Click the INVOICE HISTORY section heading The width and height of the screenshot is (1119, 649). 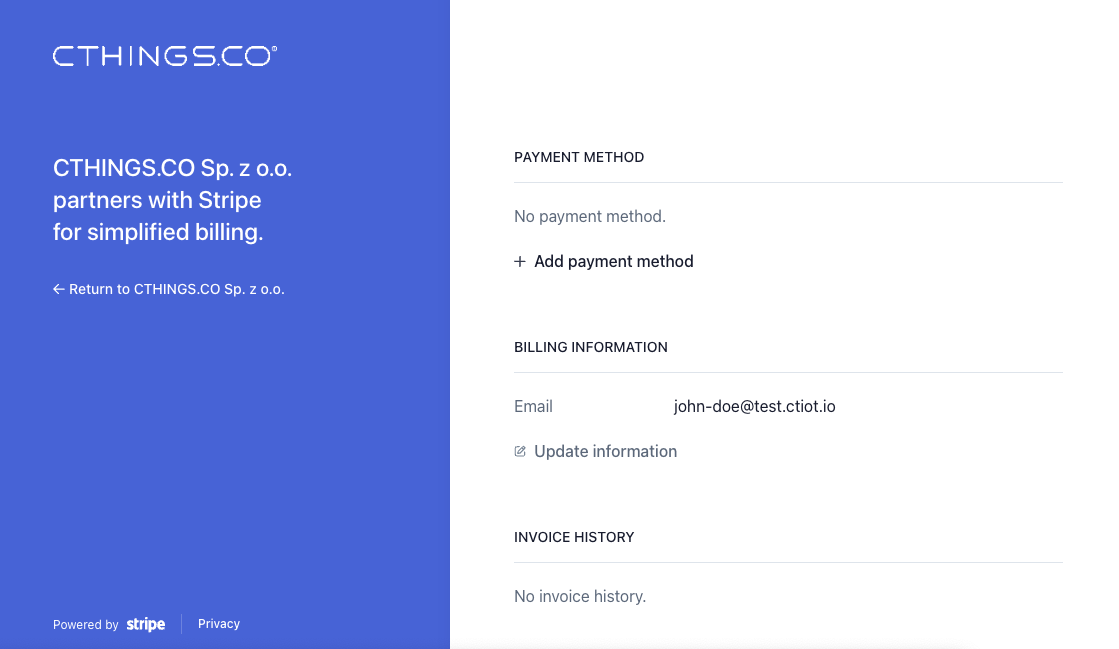[574, 537]
